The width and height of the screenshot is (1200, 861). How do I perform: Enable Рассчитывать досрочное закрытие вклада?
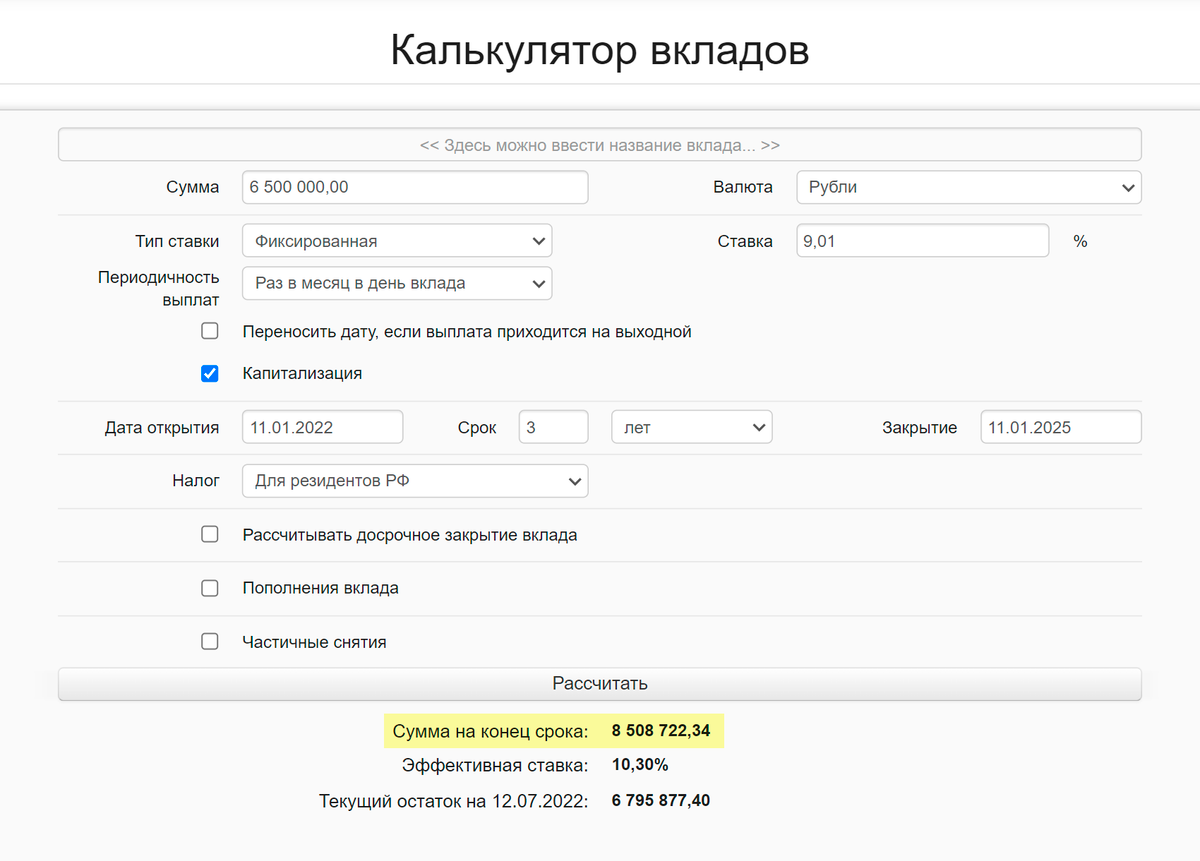coord(210,534)
